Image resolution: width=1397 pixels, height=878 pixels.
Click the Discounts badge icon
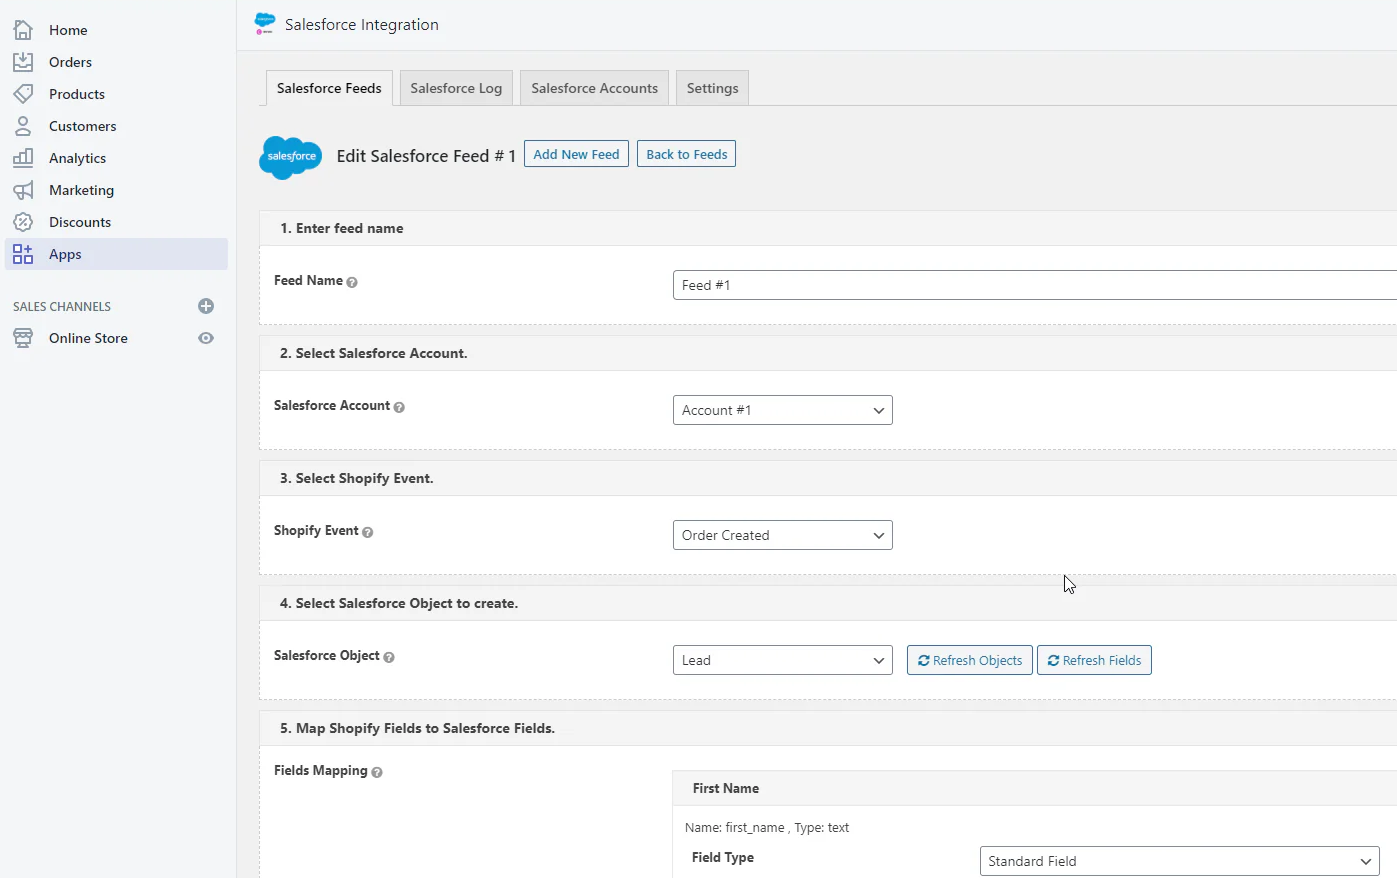23,222
